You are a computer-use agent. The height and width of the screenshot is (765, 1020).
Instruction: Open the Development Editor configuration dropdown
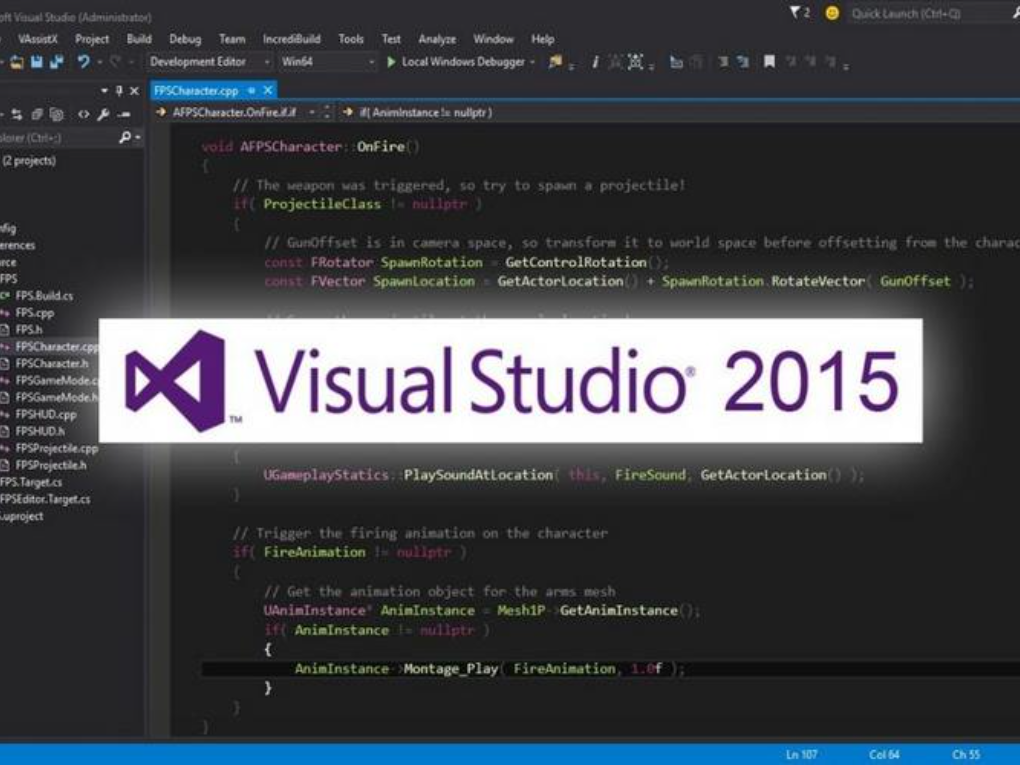point(267,62)
